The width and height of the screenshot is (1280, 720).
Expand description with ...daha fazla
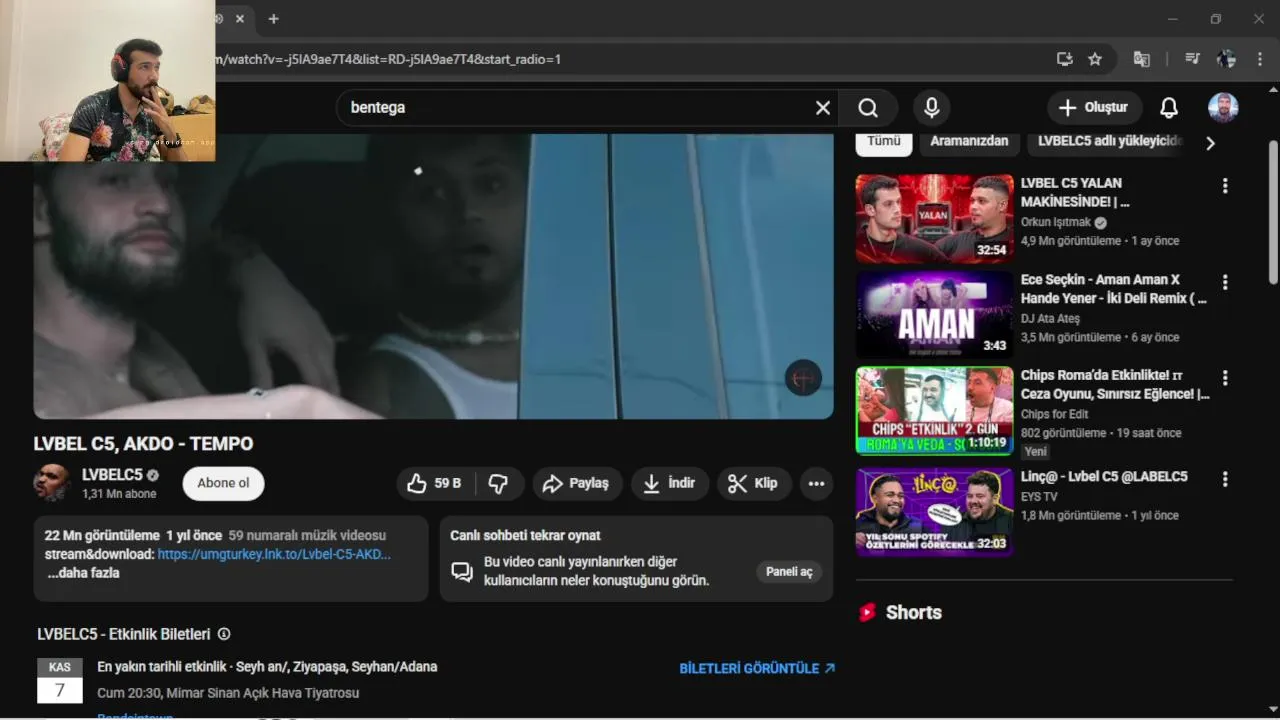83,573
